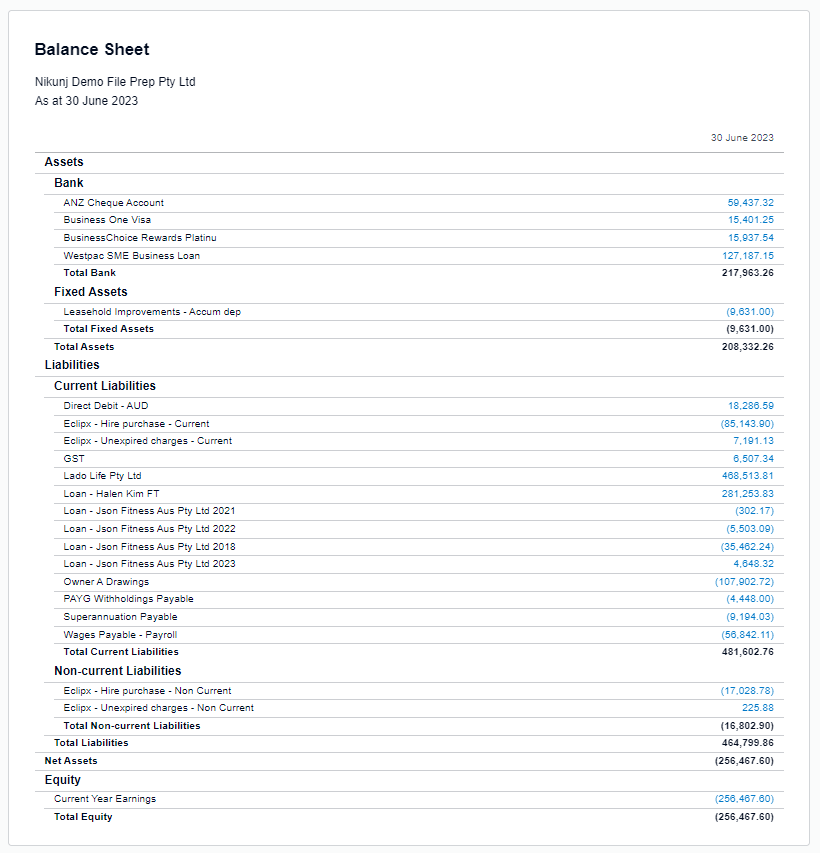This screenshot has width=820, height=853.
Task: Select the Leasehold Improvements - Accum dep label
Action: 152,312
